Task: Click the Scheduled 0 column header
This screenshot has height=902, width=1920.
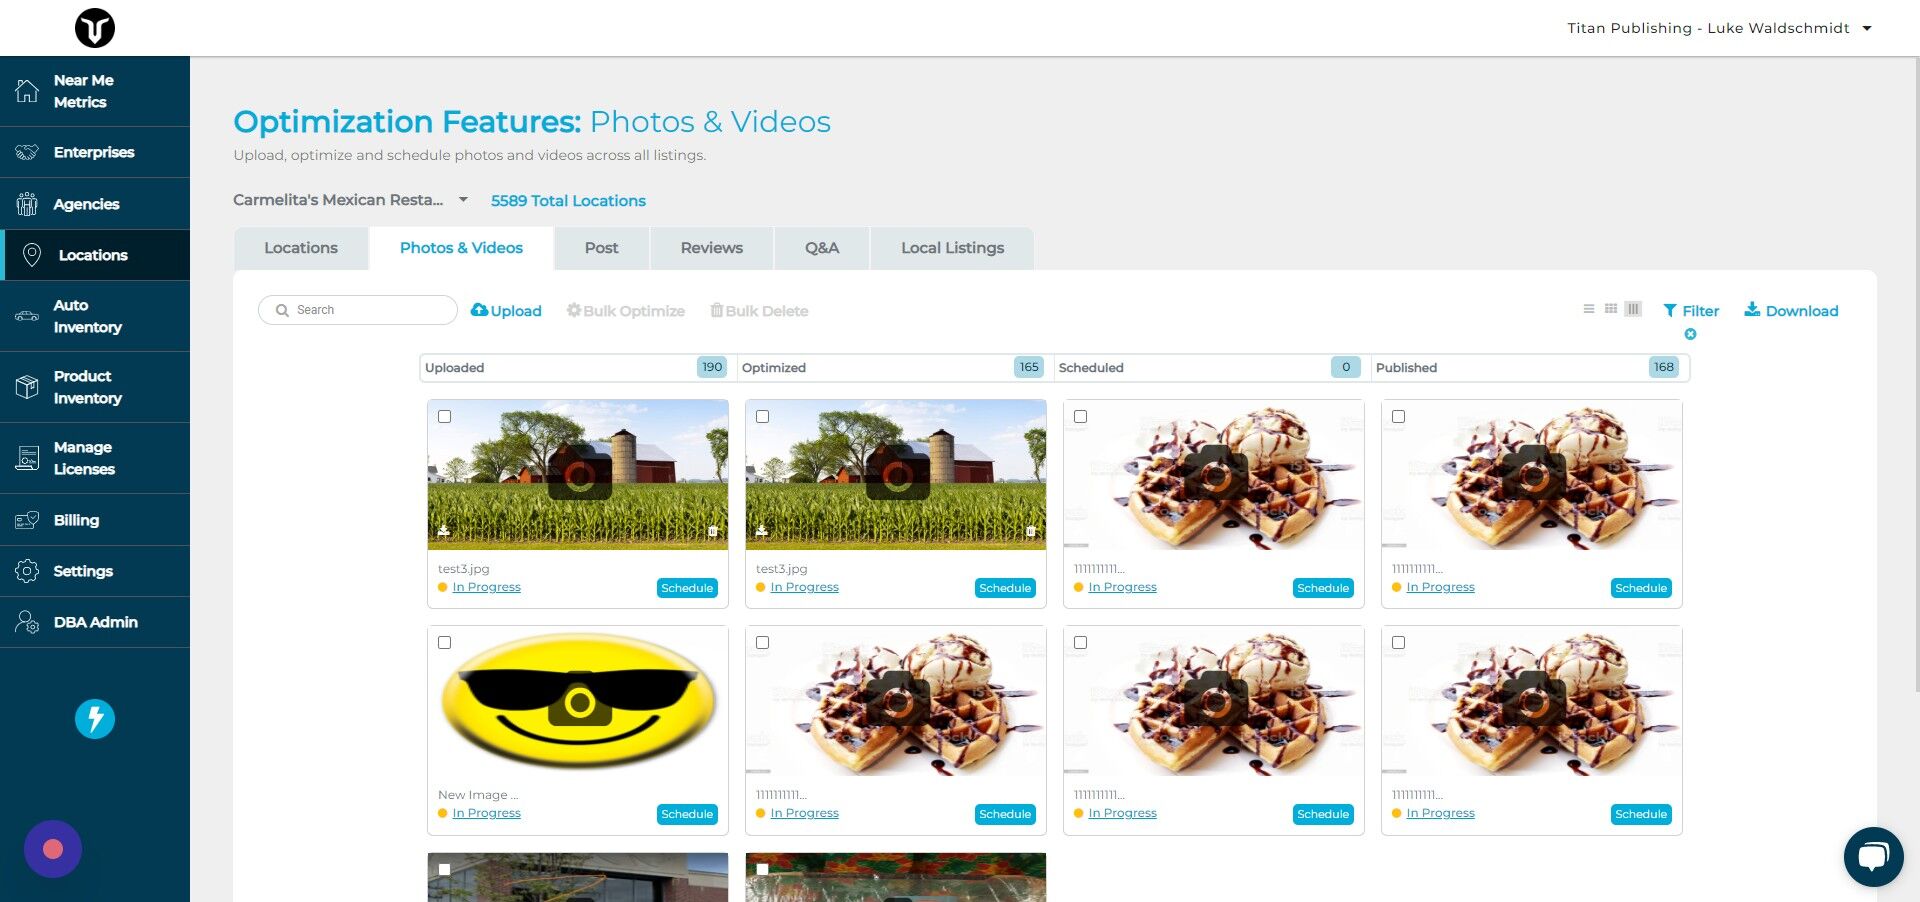Action: [x=1212, y=367]
